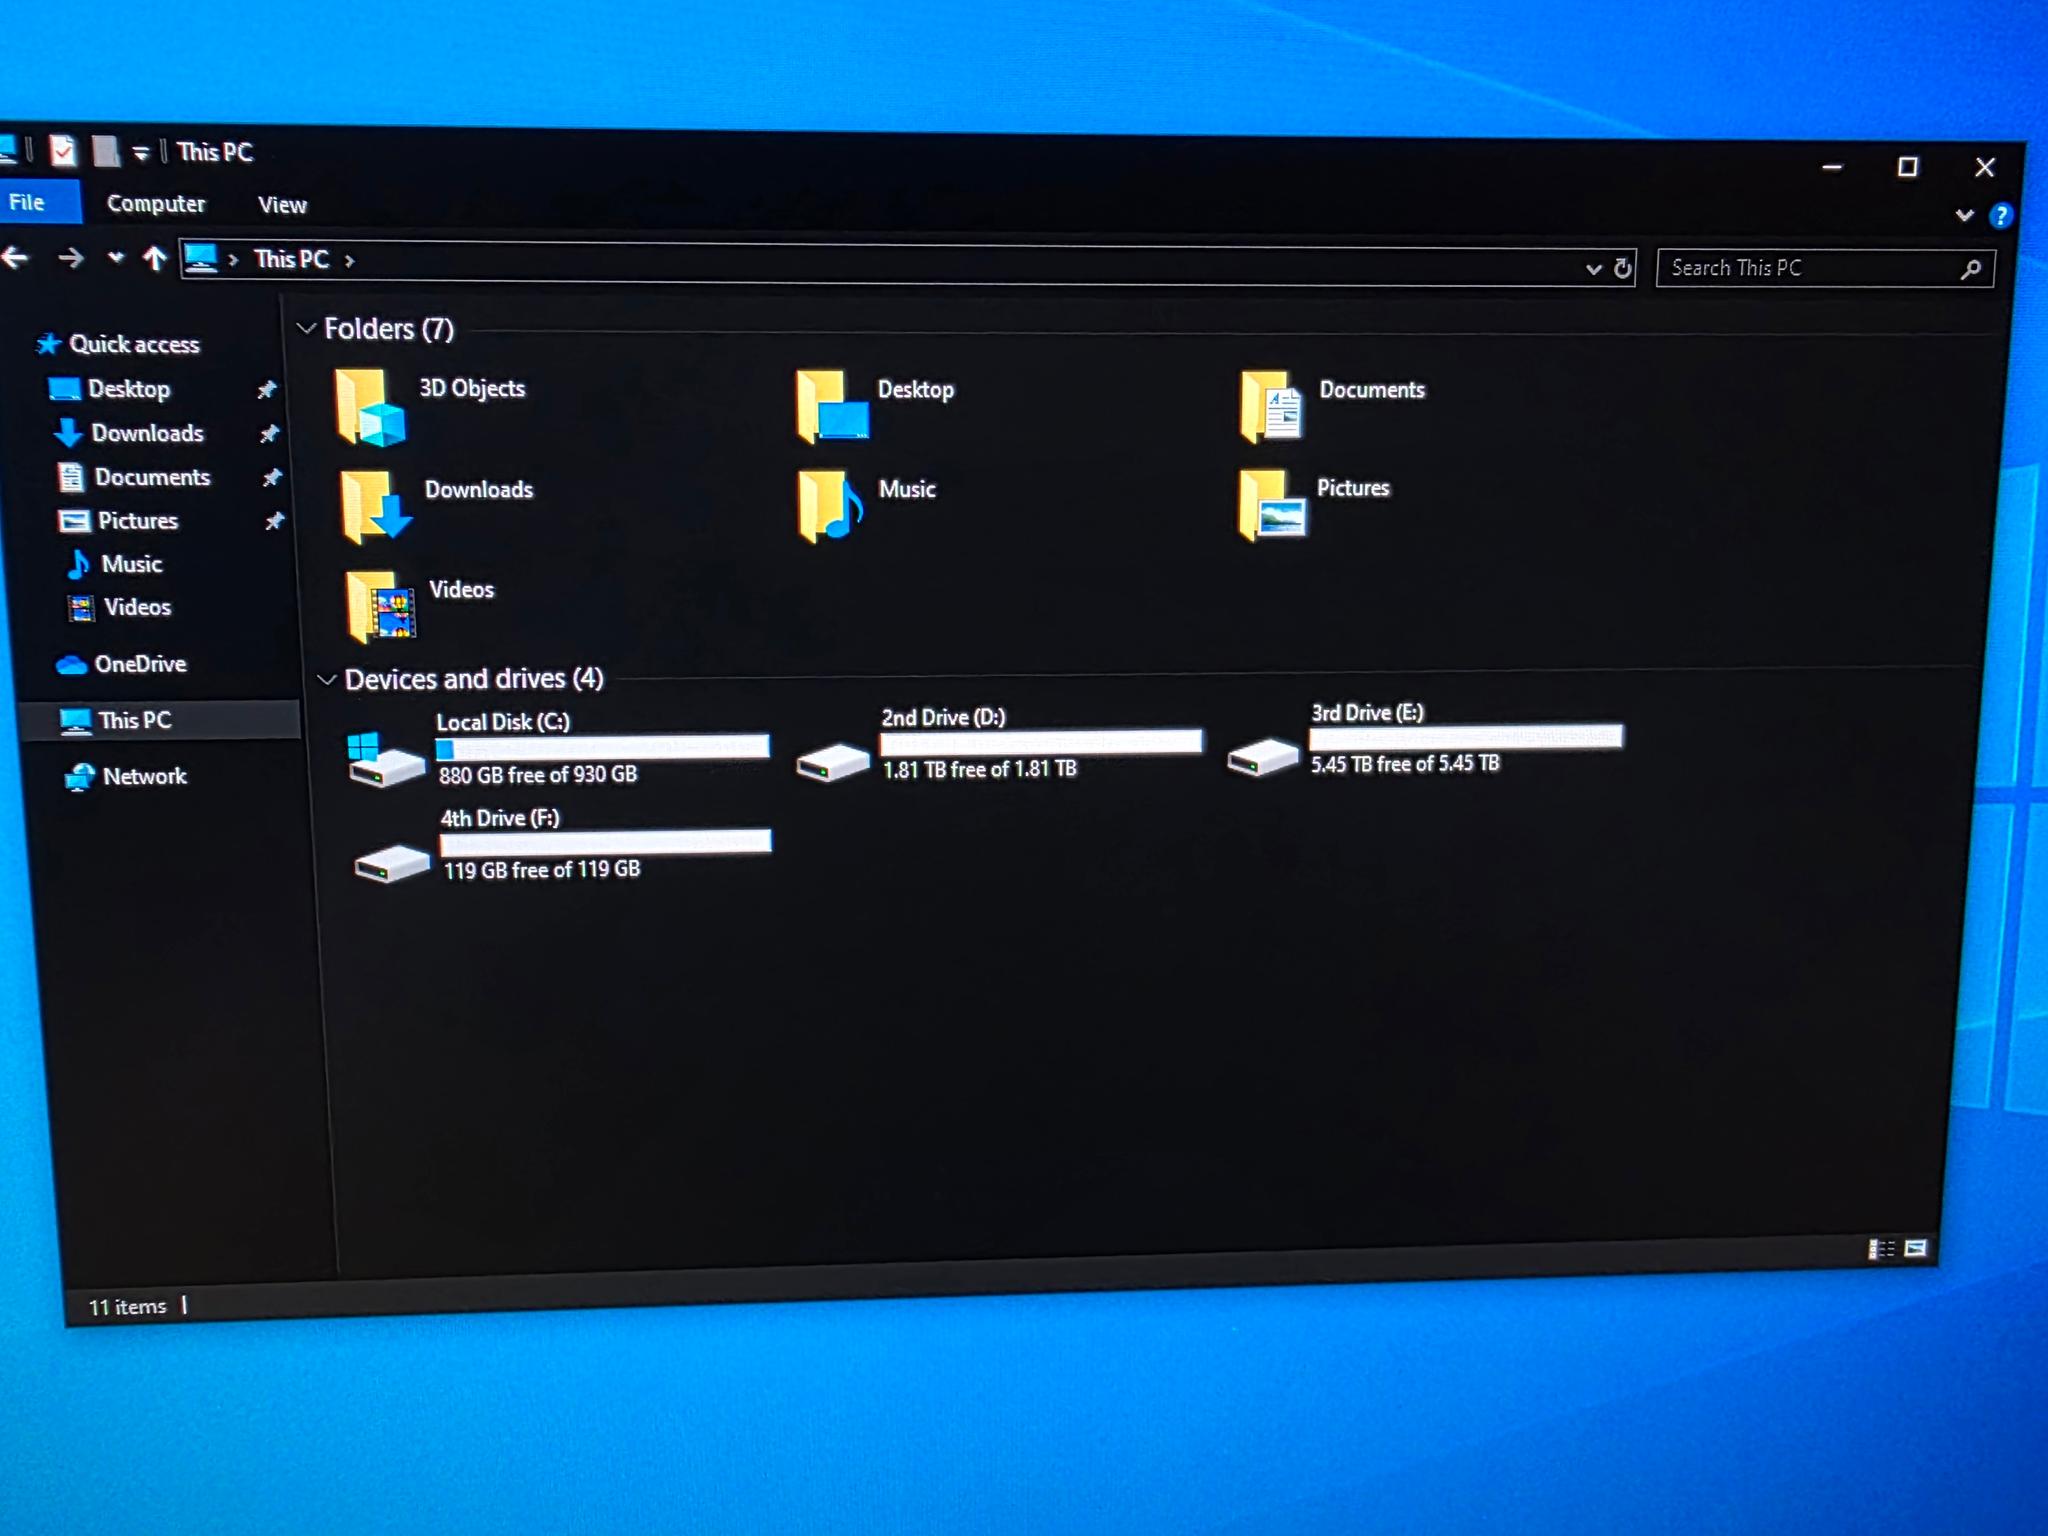The height and width of the screenshot is (1536, 2048).
Task: Go back with the Back arrow
Action: (x=14, y=258)
